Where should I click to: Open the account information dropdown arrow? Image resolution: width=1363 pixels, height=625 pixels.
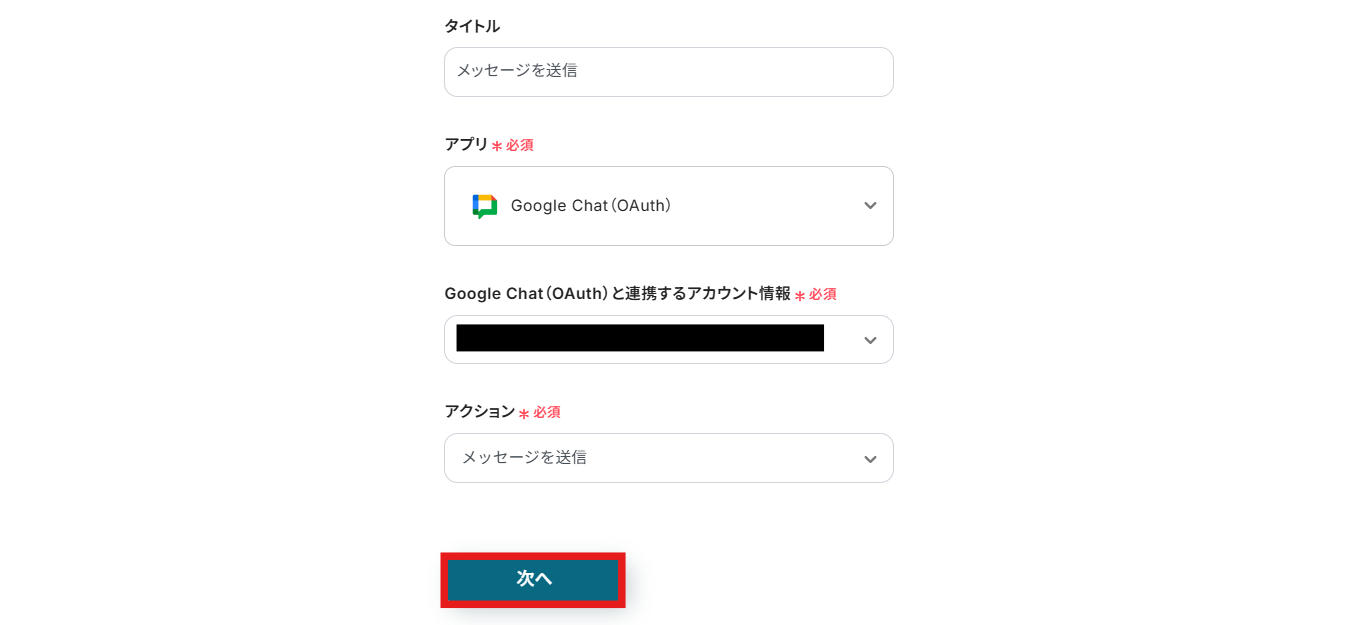[x=870, y=340]
